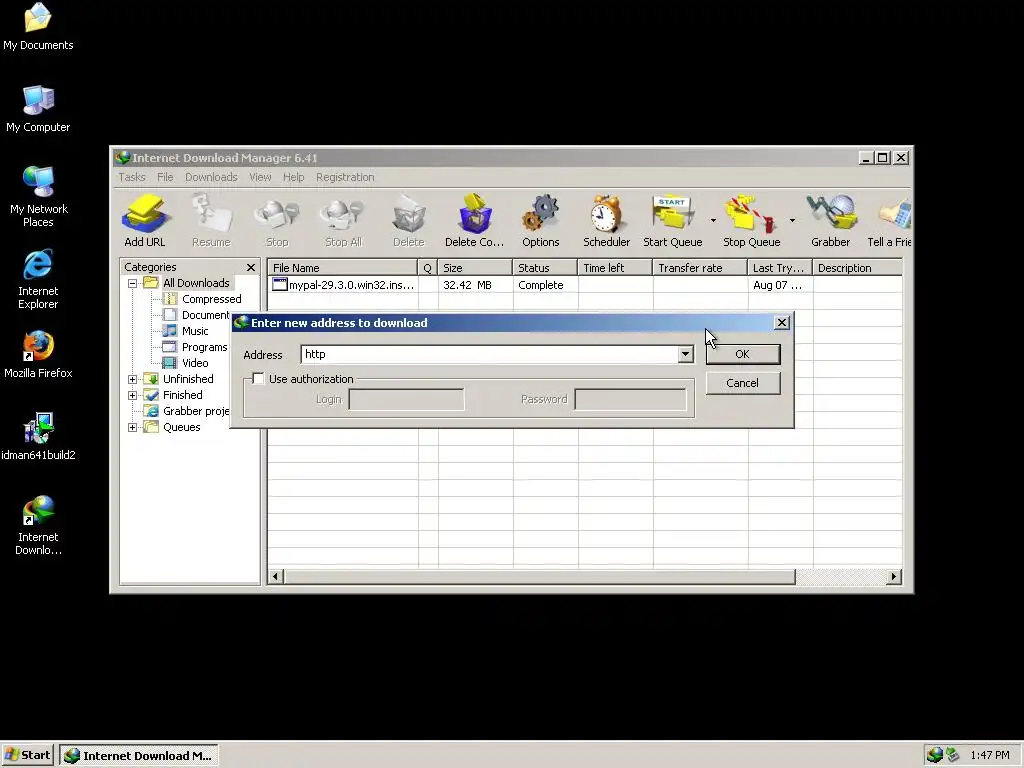Click Internet Download Manager taskbar button
This screenshot has height=768, width=1024.
point(139,755)
